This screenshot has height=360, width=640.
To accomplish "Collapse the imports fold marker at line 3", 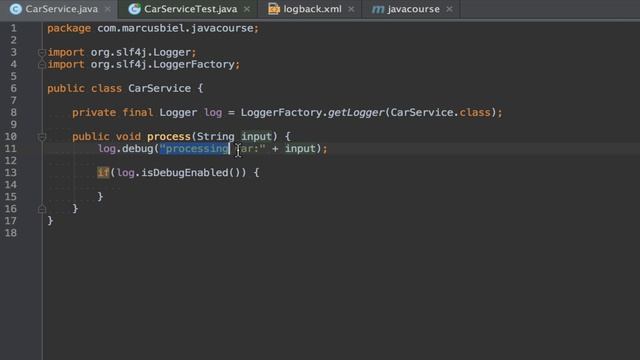I will (42, 52).
